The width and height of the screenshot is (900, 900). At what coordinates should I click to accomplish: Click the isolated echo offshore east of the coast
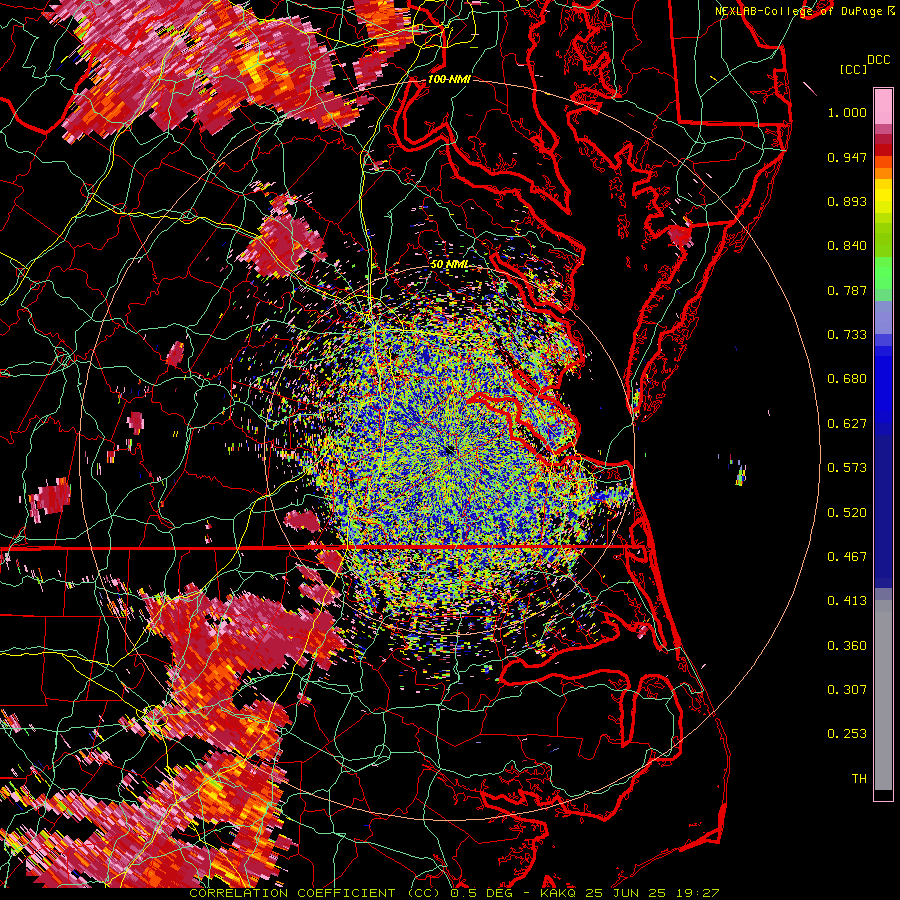coord(740,474)
